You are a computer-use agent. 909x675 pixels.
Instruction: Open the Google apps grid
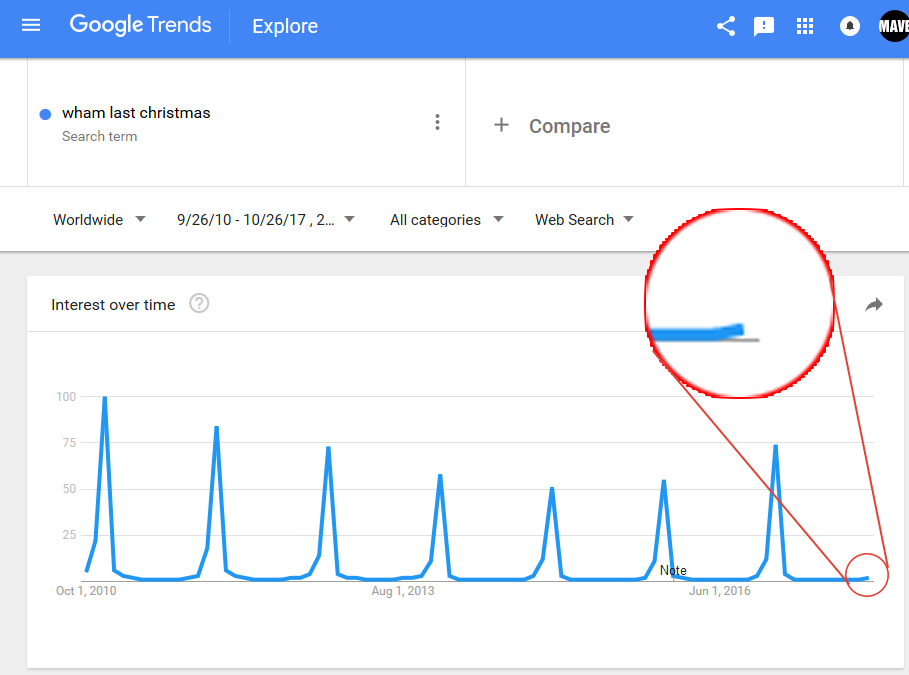click(805, 26)
